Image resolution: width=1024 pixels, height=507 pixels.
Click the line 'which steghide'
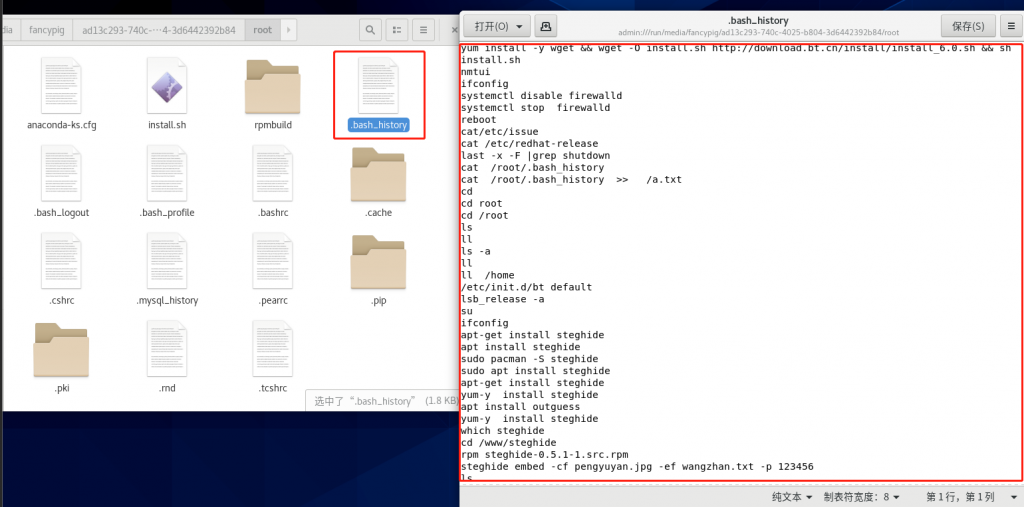(502, 431)
